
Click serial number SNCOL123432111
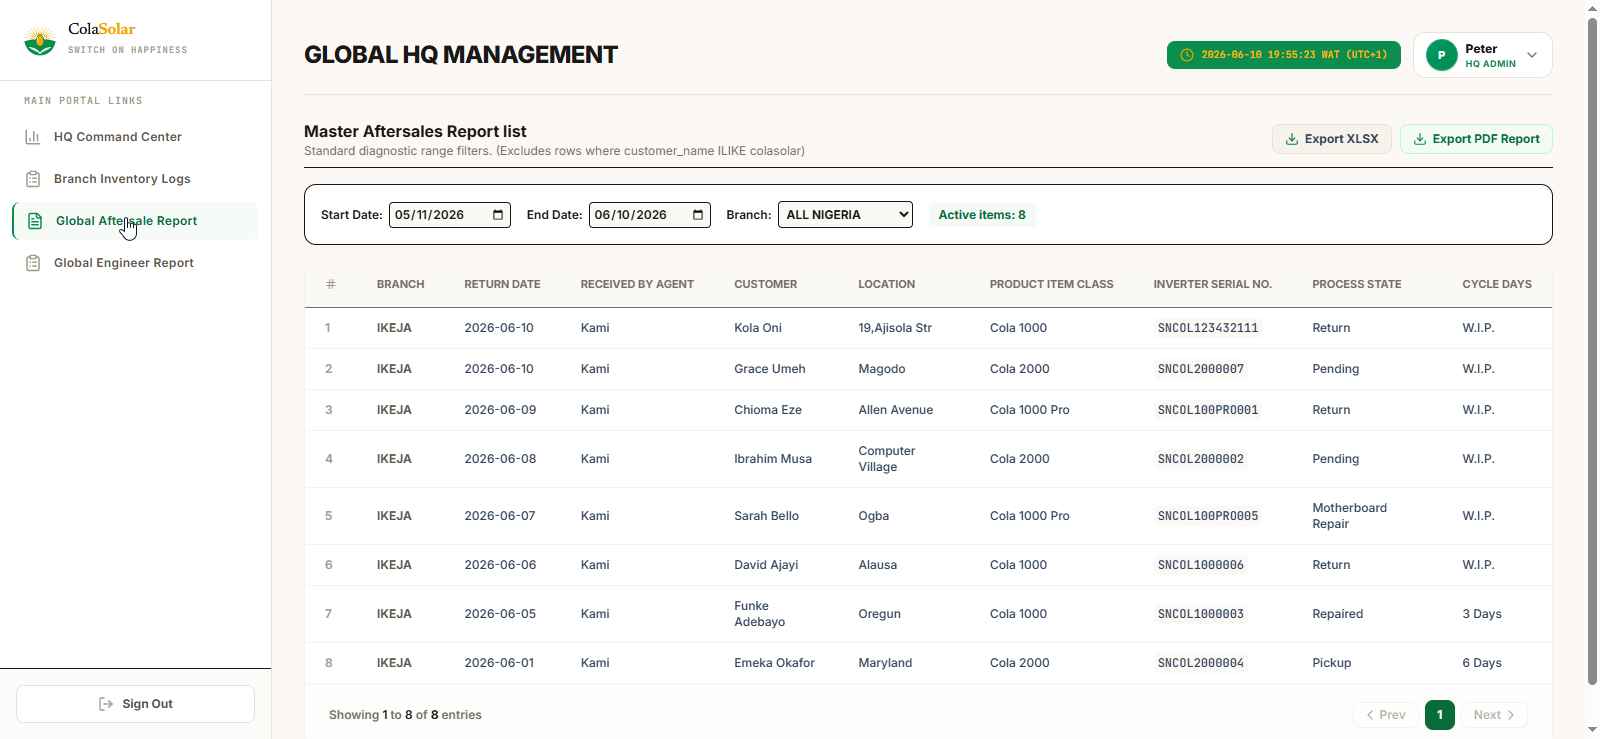(x=1208, y=328)
